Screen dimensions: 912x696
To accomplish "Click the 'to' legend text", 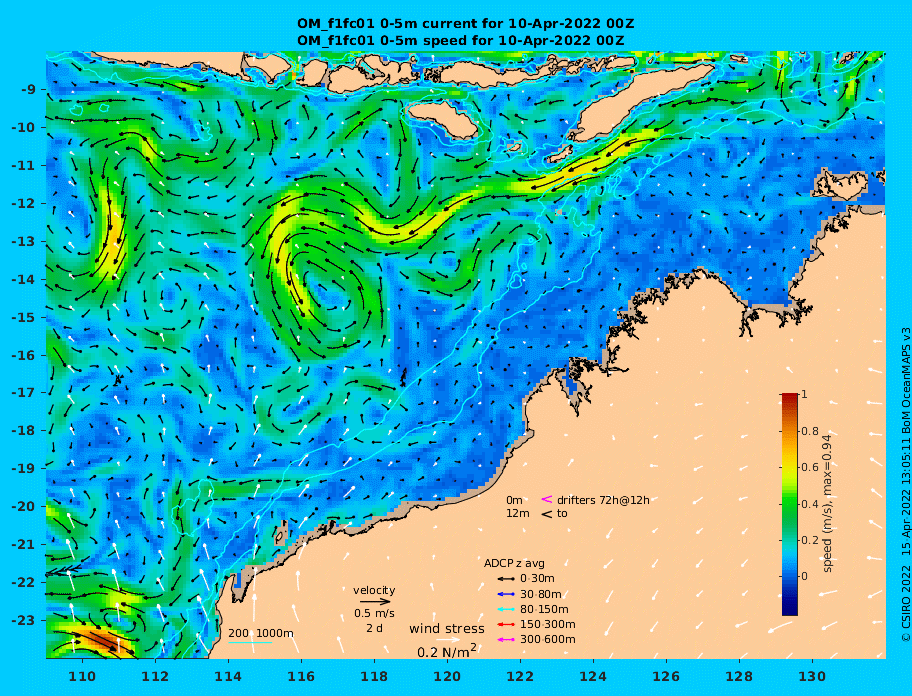I will click(x=562, y=513).
